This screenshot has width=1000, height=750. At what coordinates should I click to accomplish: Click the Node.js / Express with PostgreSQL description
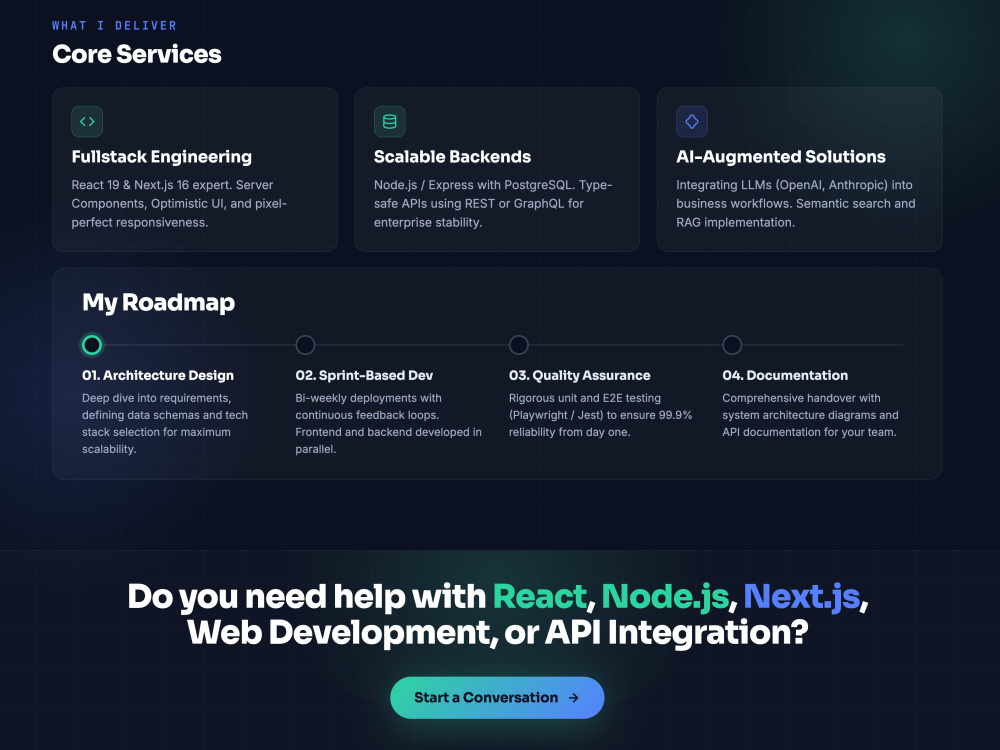coord(493,203)
